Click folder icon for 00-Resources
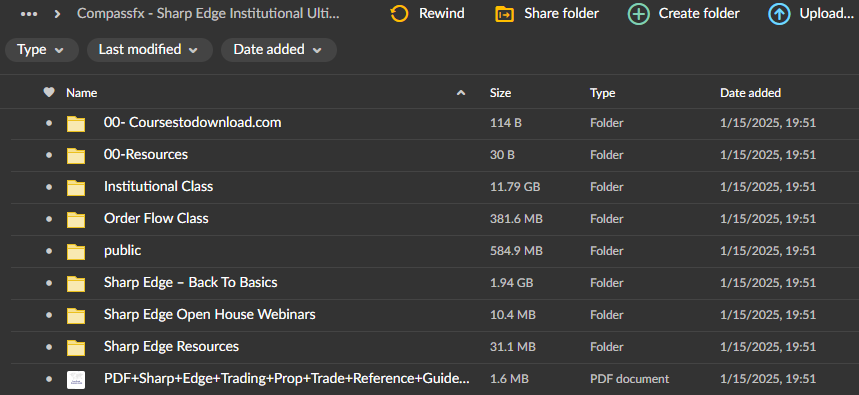This screenshot has width=859, height=395. click(x=76, y=155)
